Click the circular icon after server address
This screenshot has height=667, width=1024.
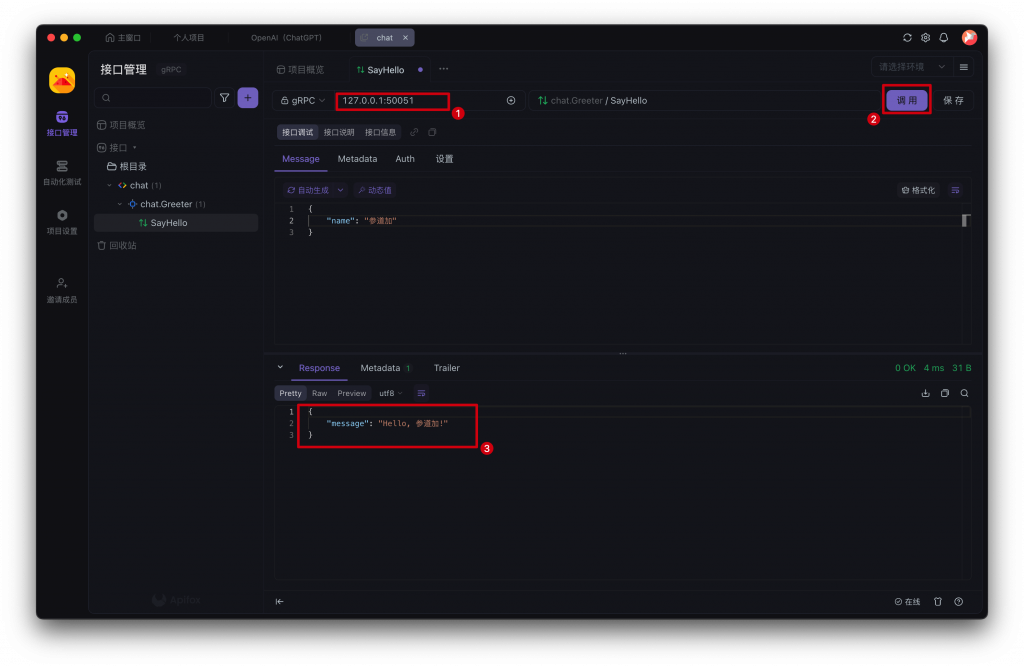(x=511, y=101)
